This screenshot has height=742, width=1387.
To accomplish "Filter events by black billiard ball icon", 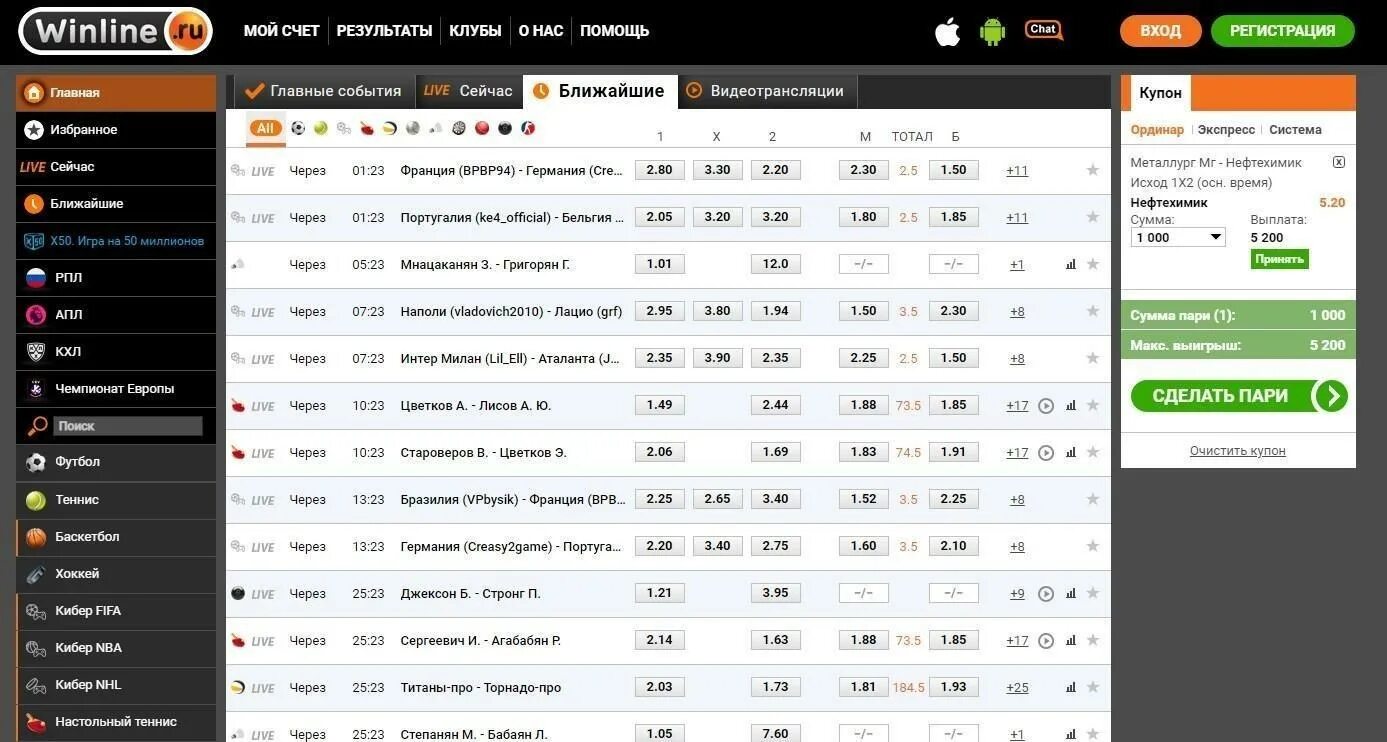I will [505, 128].
